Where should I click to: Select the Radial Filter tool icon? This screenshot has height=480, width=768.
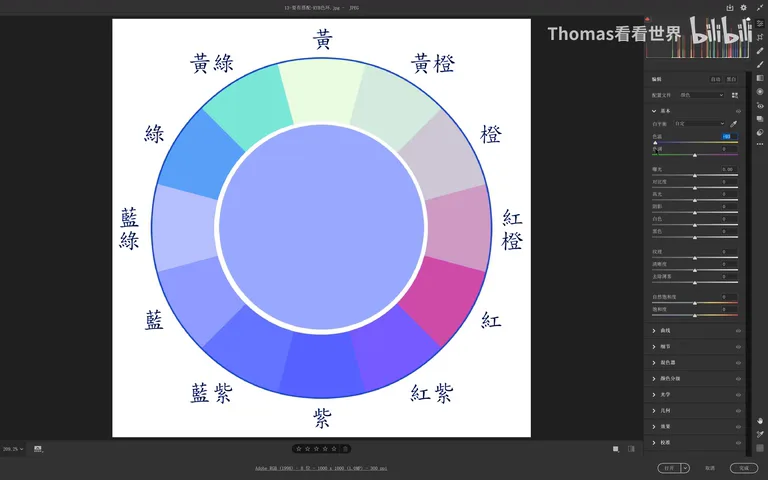pos(760,92)
